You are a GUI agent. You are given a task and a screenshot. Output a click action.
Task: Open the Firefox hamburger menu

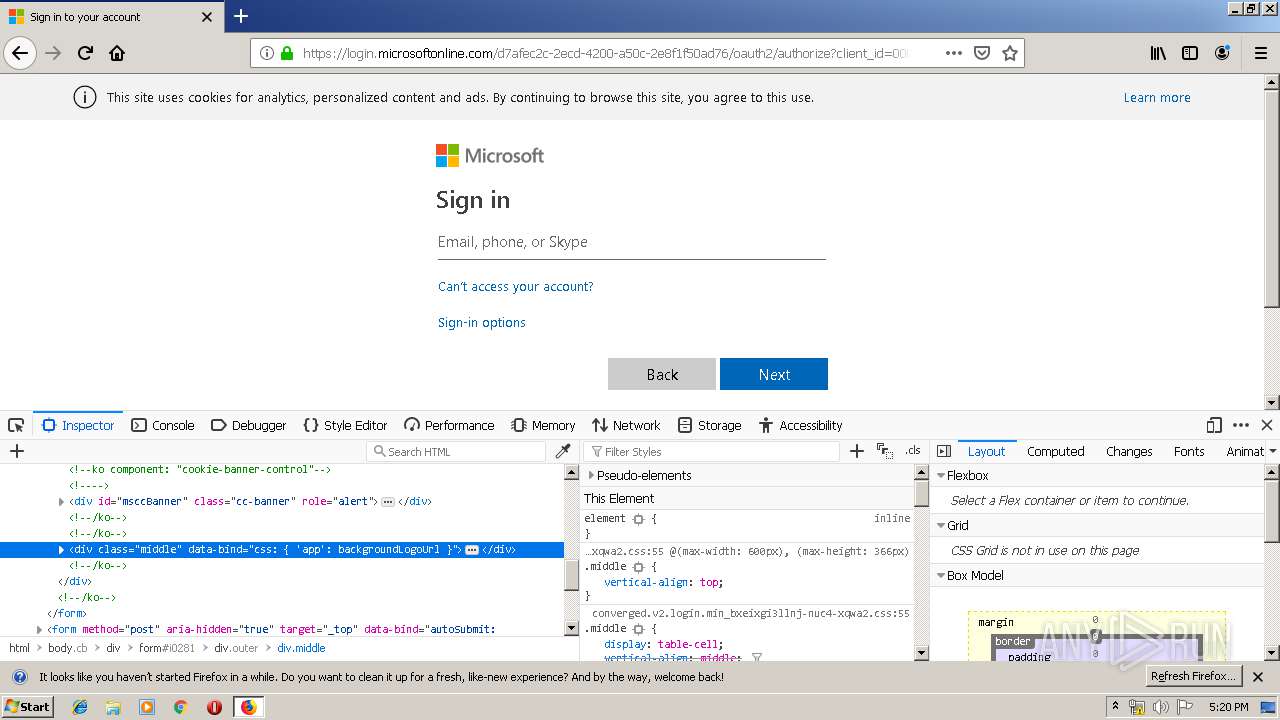1261,53
